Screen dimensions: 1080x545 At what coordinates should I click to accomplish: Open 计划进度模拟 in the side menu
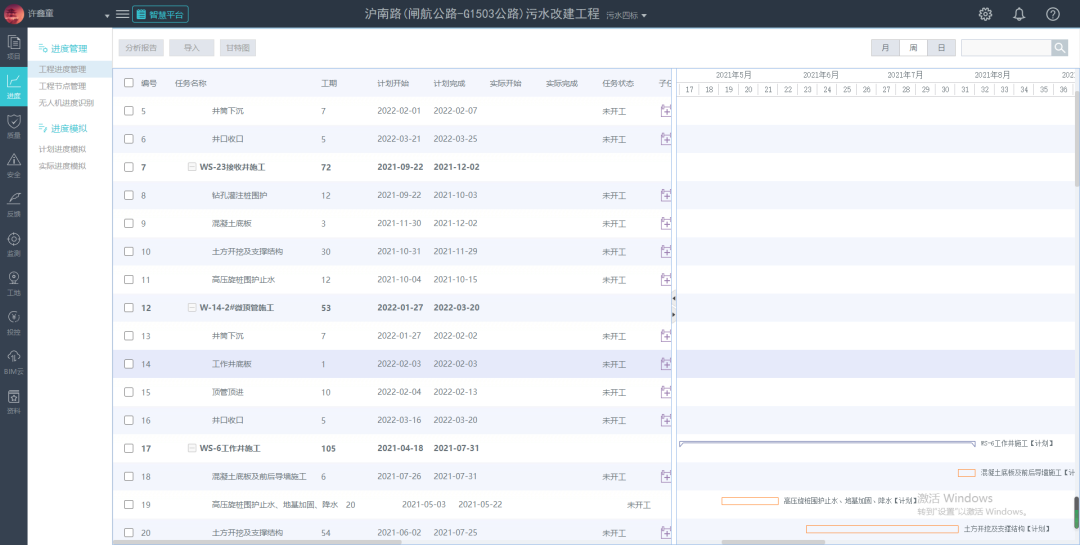(x=63, y=150)
